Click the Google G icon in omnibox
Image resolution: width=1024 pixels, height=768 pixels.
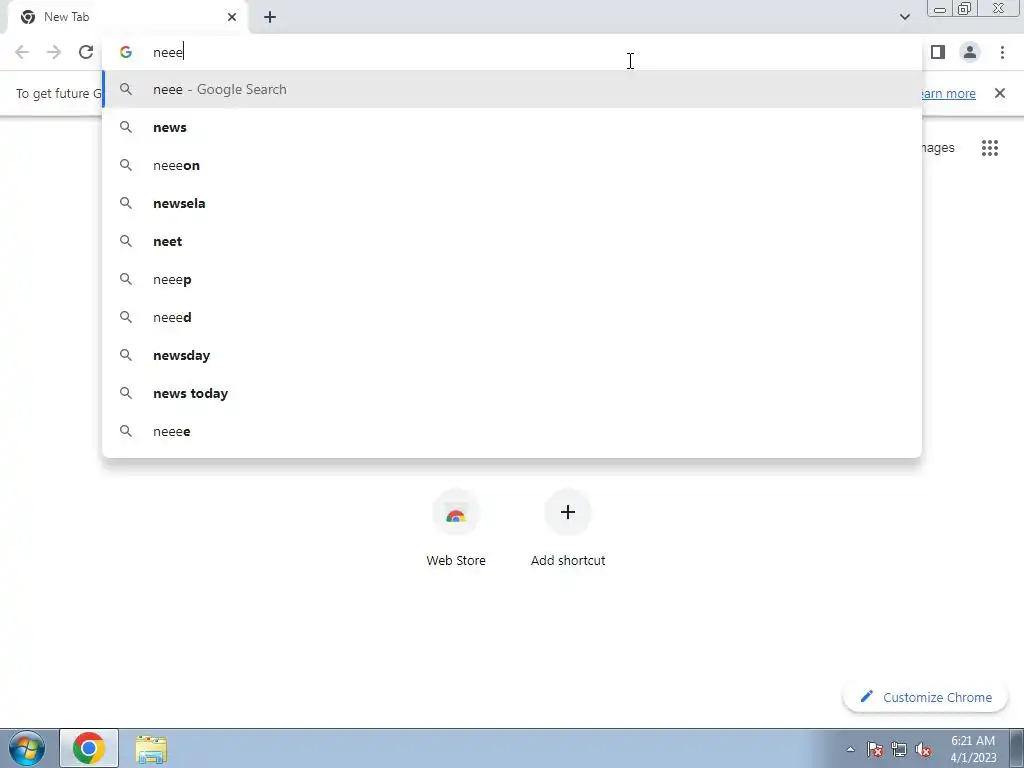(x=125, y=52)
